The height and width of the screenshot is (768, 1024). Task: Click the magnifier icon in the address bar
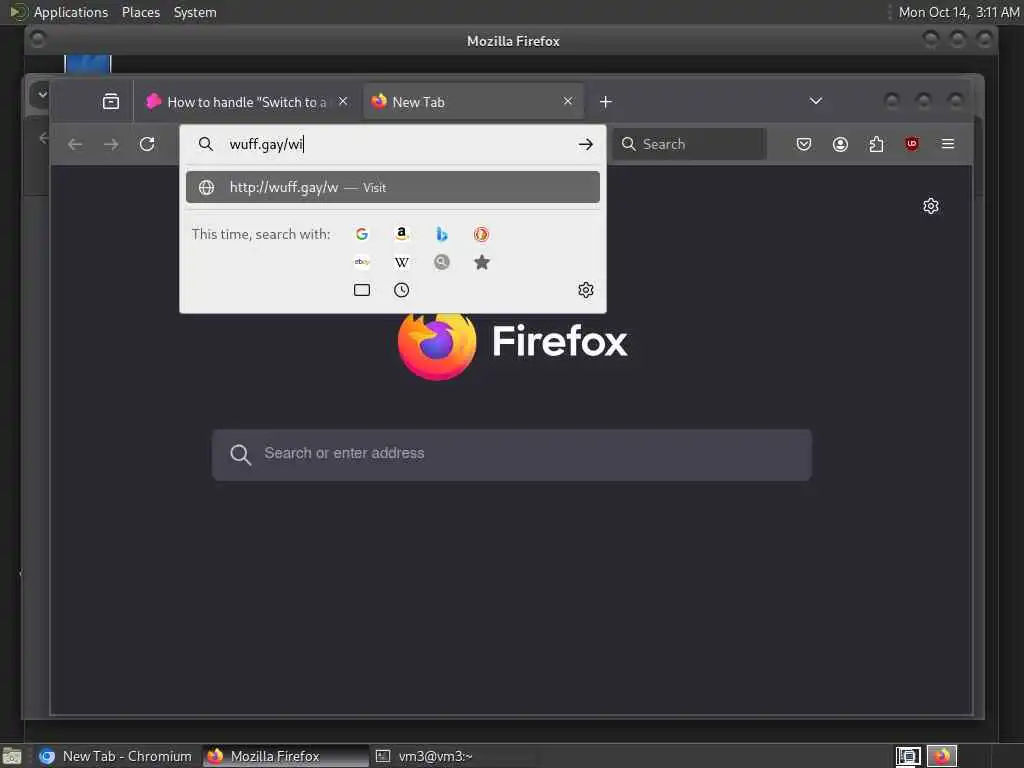(206, 144)
